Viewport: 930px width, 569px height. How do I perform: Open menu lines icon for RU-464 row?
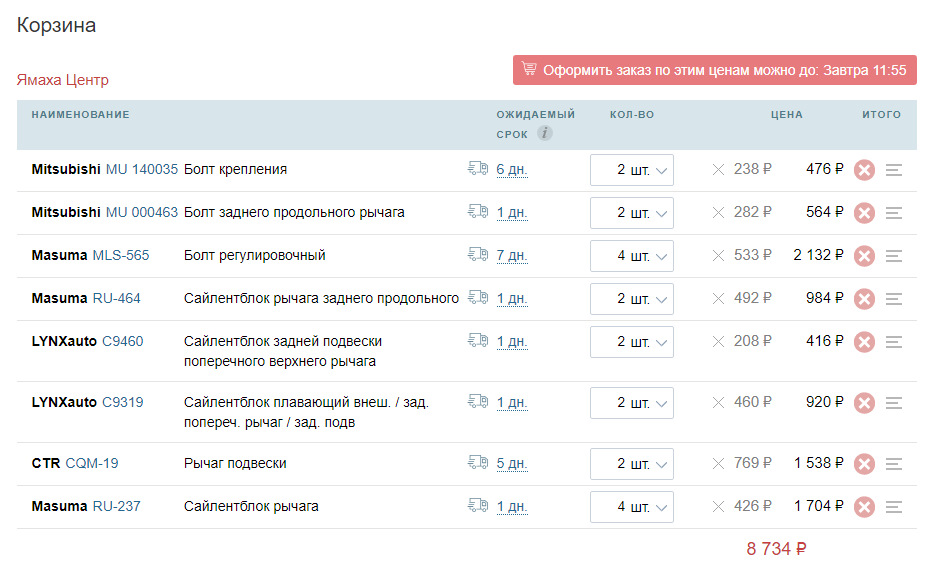pyautogui.click(x=894, y=299)
